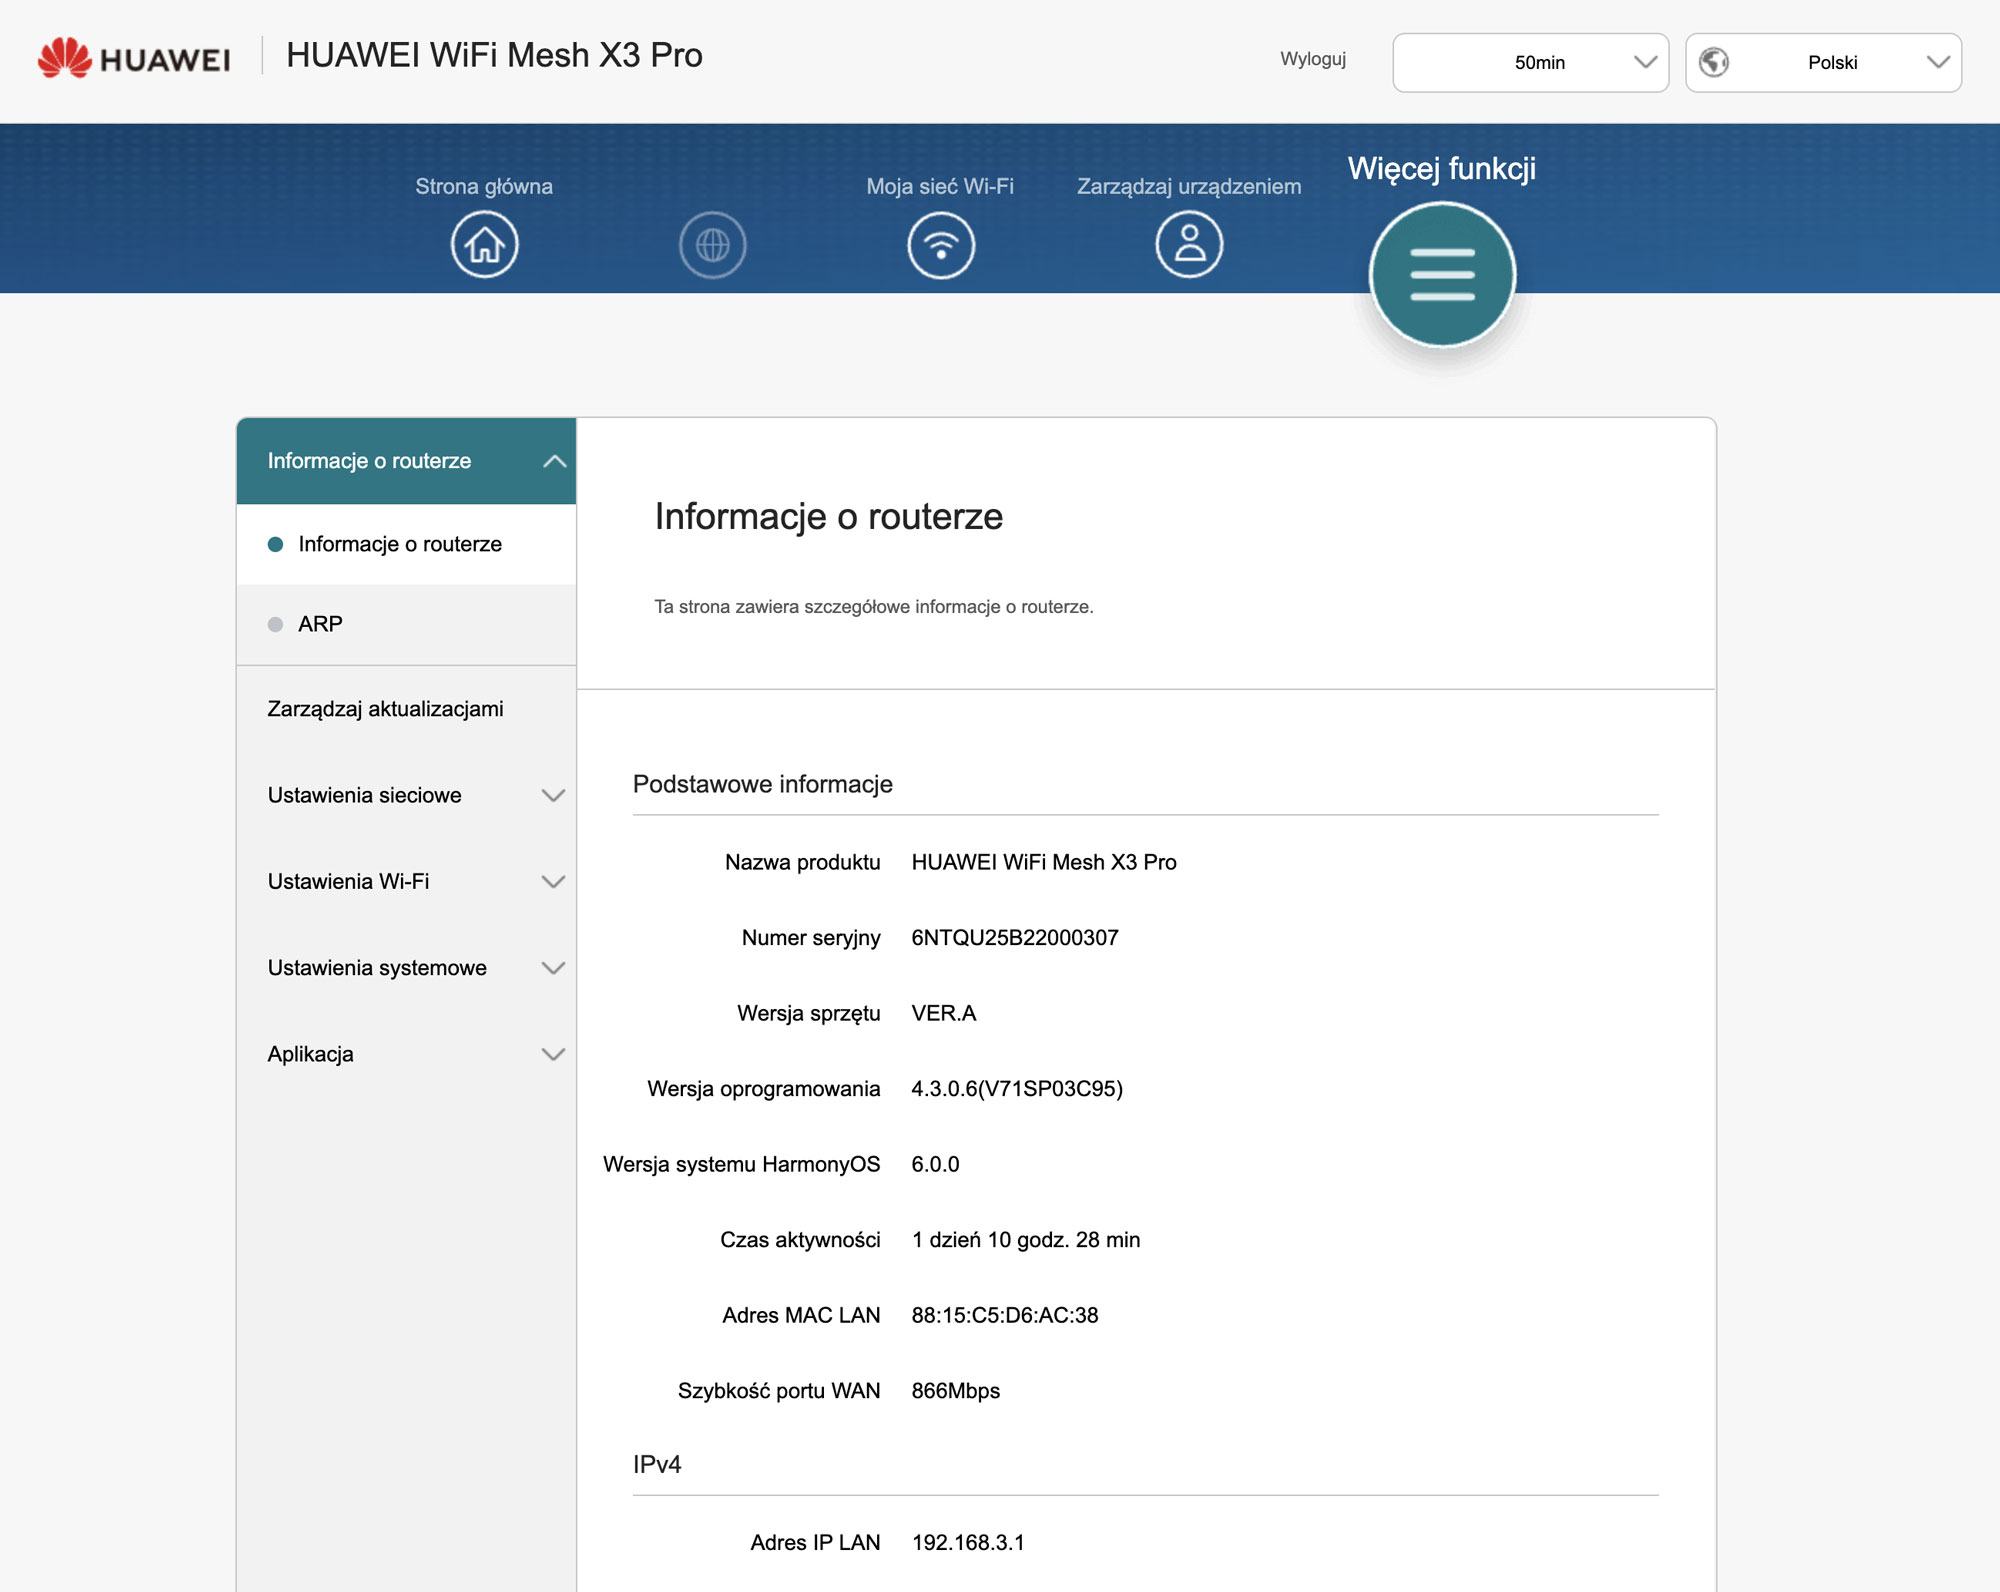The width and height of the screenshot is (2000, 1592).
Task: Click the Strona główna label
Action: (484, 186)
